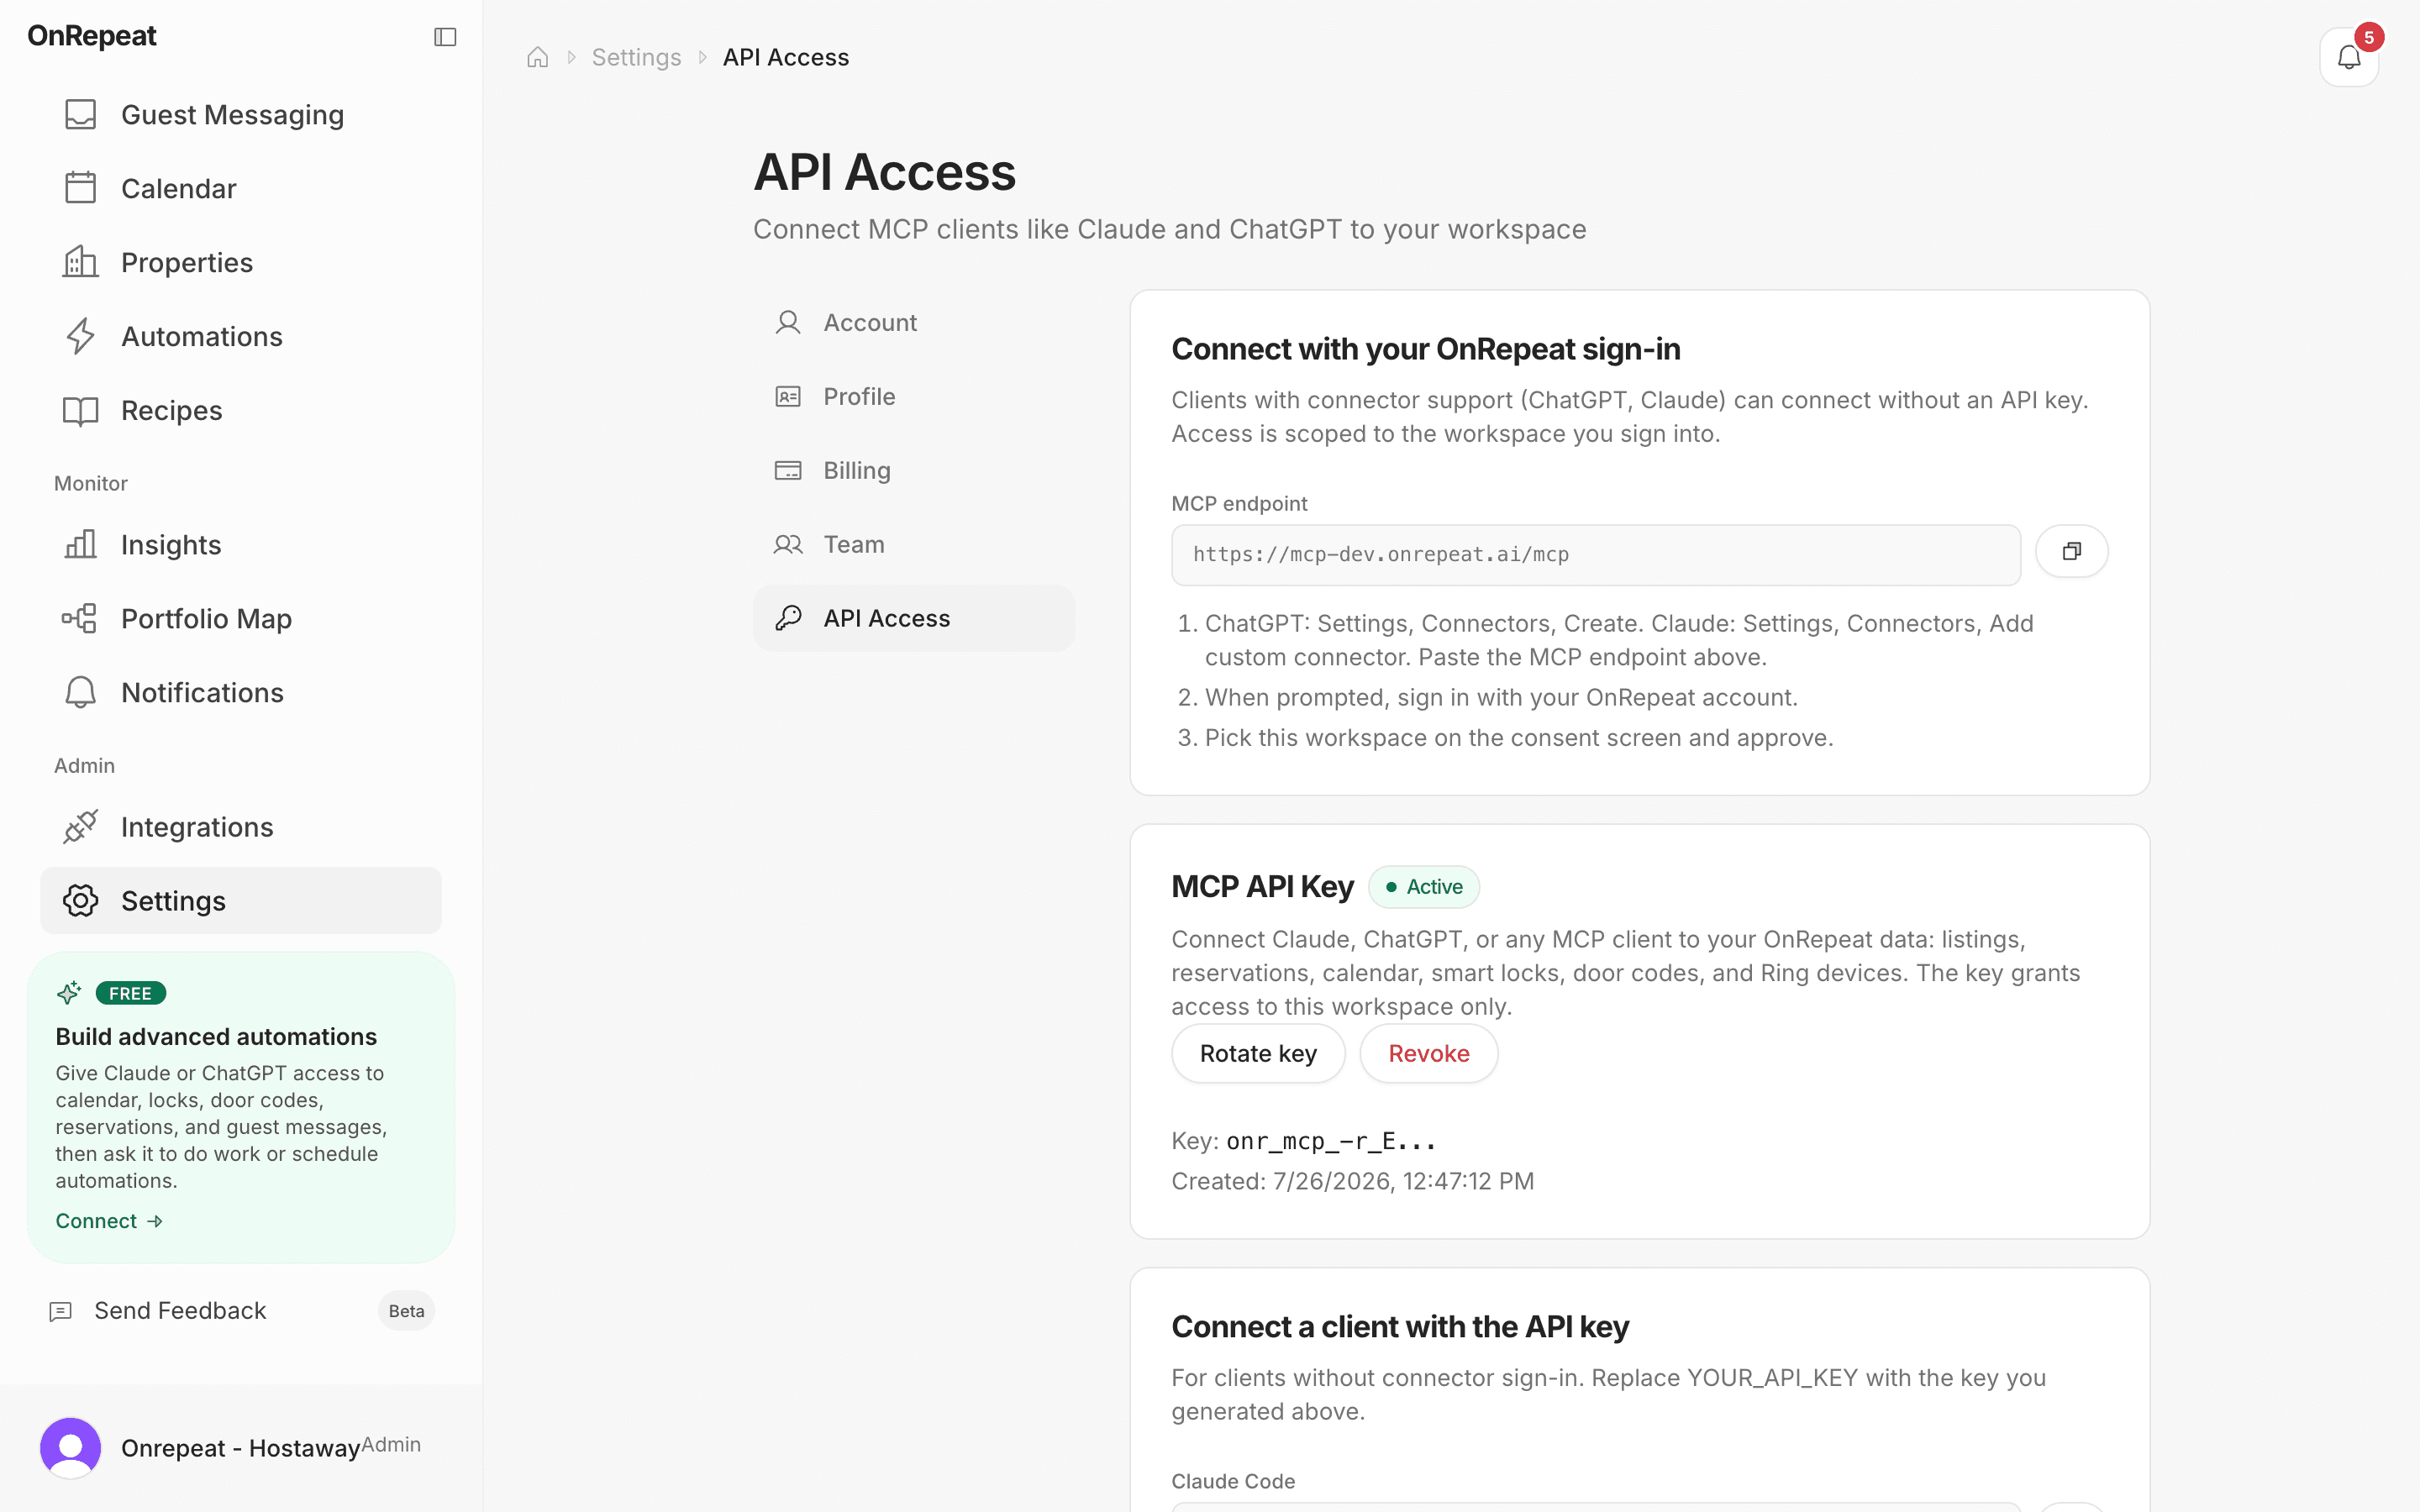This screenshot has height=1512, width=2420.
Task: Click the Active status badge
Action: click(x=1424, y=886)
